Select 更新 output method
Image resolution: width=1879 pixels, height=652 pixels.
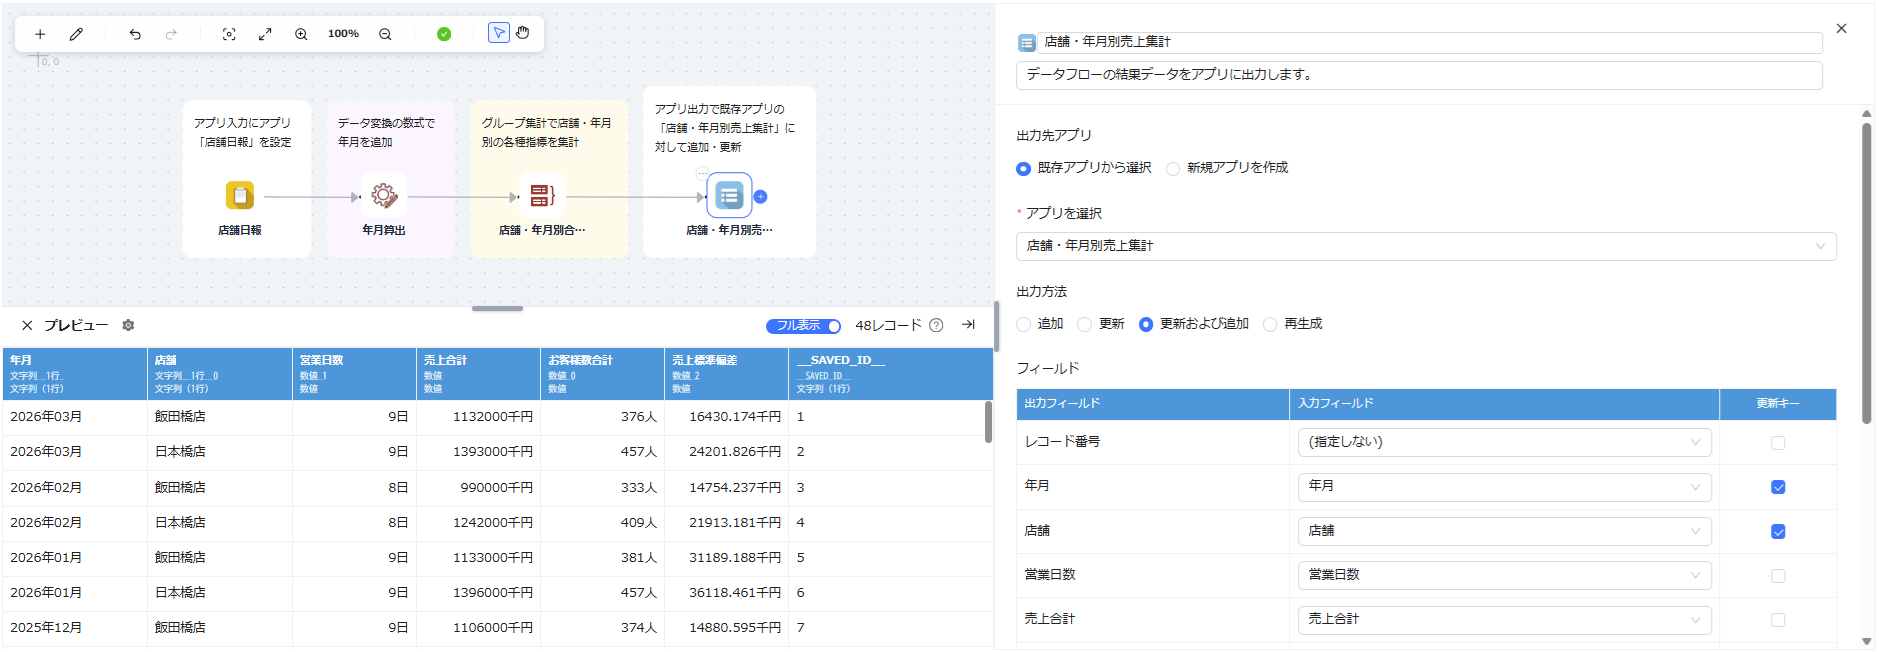click(1084, 325)
